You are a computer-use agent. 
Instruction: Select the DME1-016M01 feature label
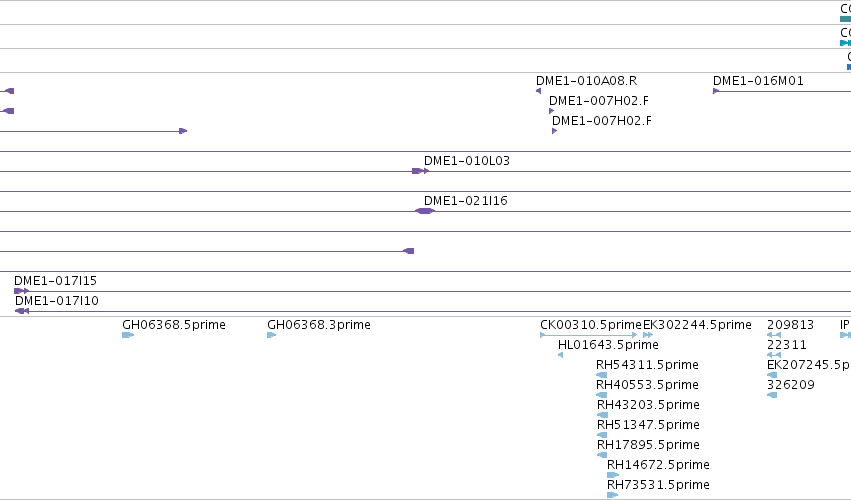758,81
